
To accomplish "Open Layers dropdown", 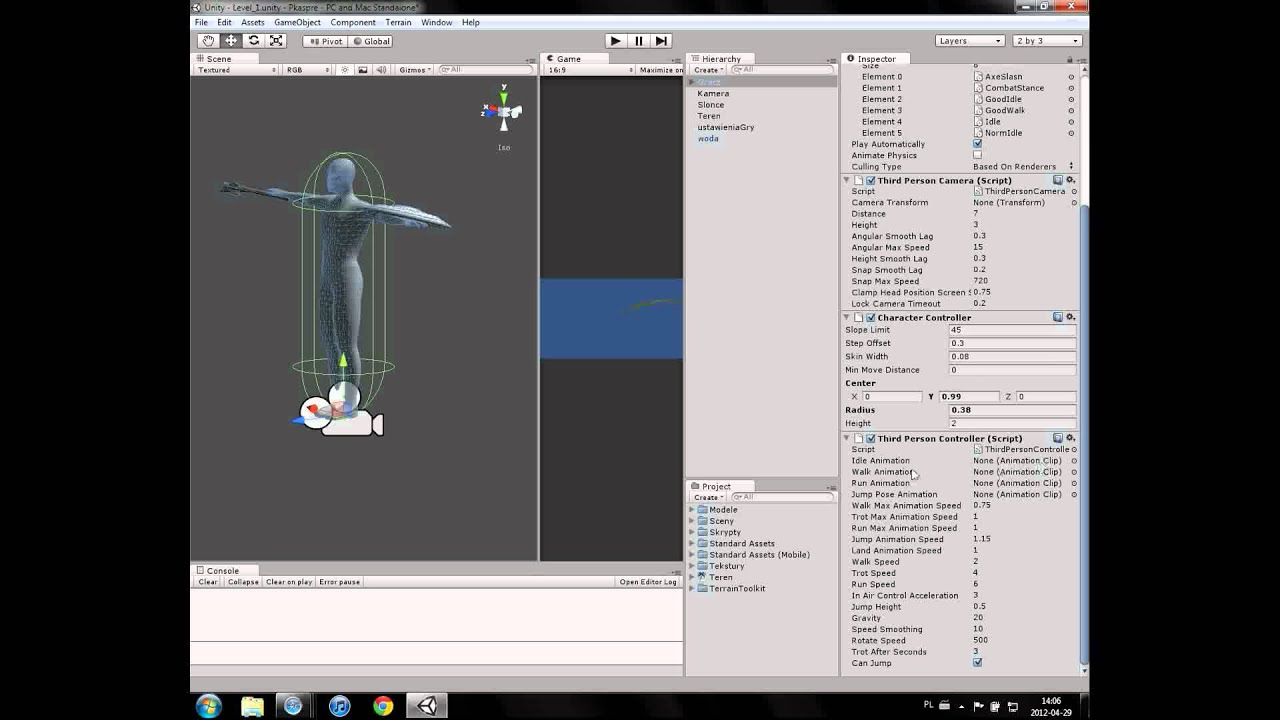I will (x=969, y=41).
